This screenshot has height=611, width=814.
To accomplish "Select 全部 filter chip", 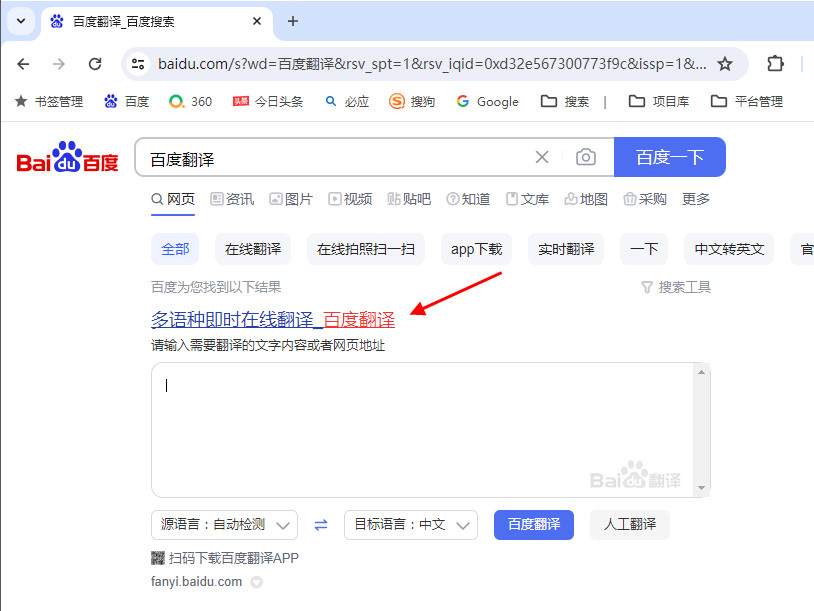I will 175,249.
